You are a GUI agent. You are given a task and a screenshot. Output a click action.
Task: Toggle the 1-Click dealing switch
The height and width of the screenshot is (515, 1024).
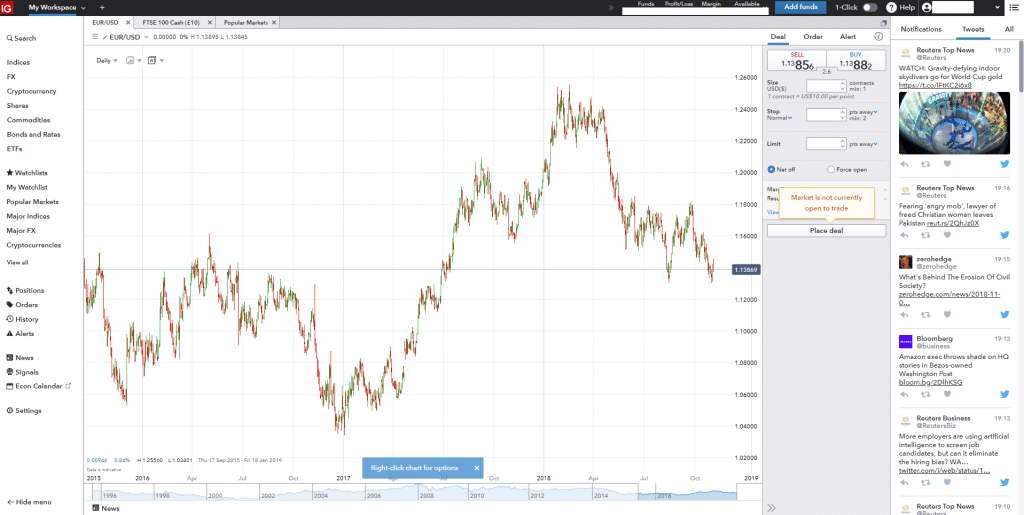click(869, 7)
